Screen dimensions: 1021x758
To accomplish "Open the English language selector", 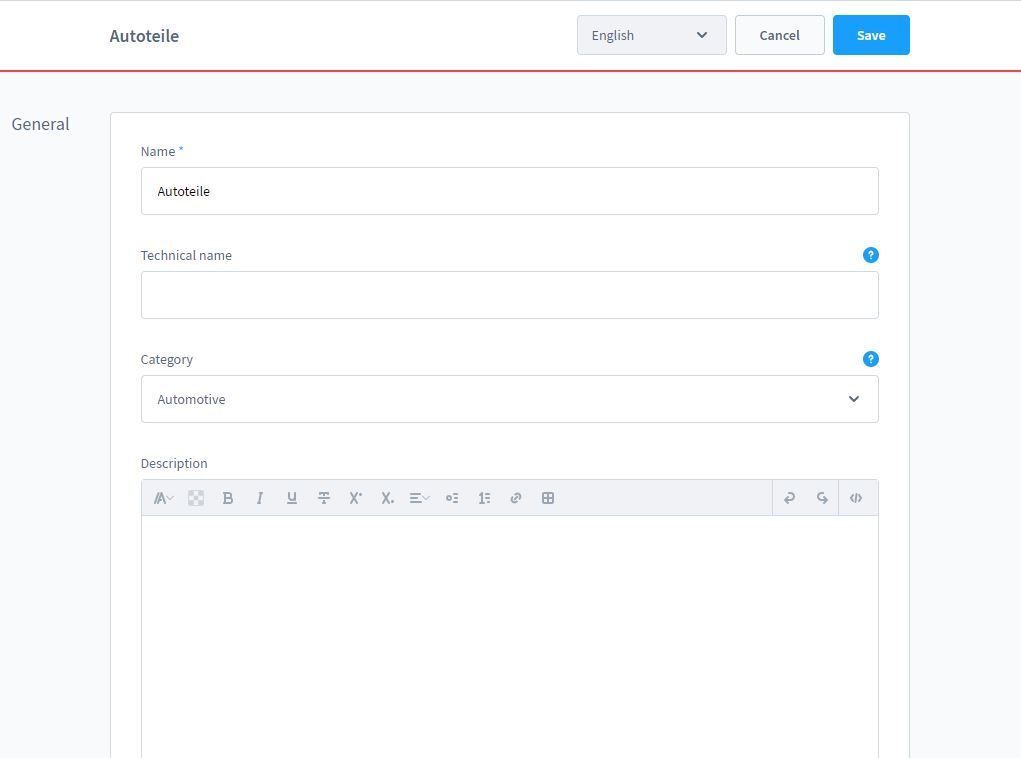I will point(651,35).
